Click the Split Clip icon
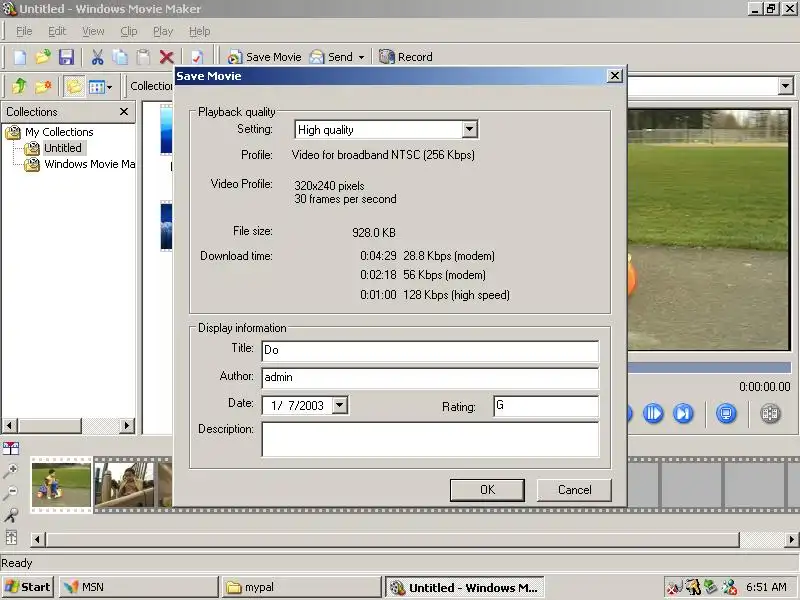The image size is (800, 600). point(770,413)
